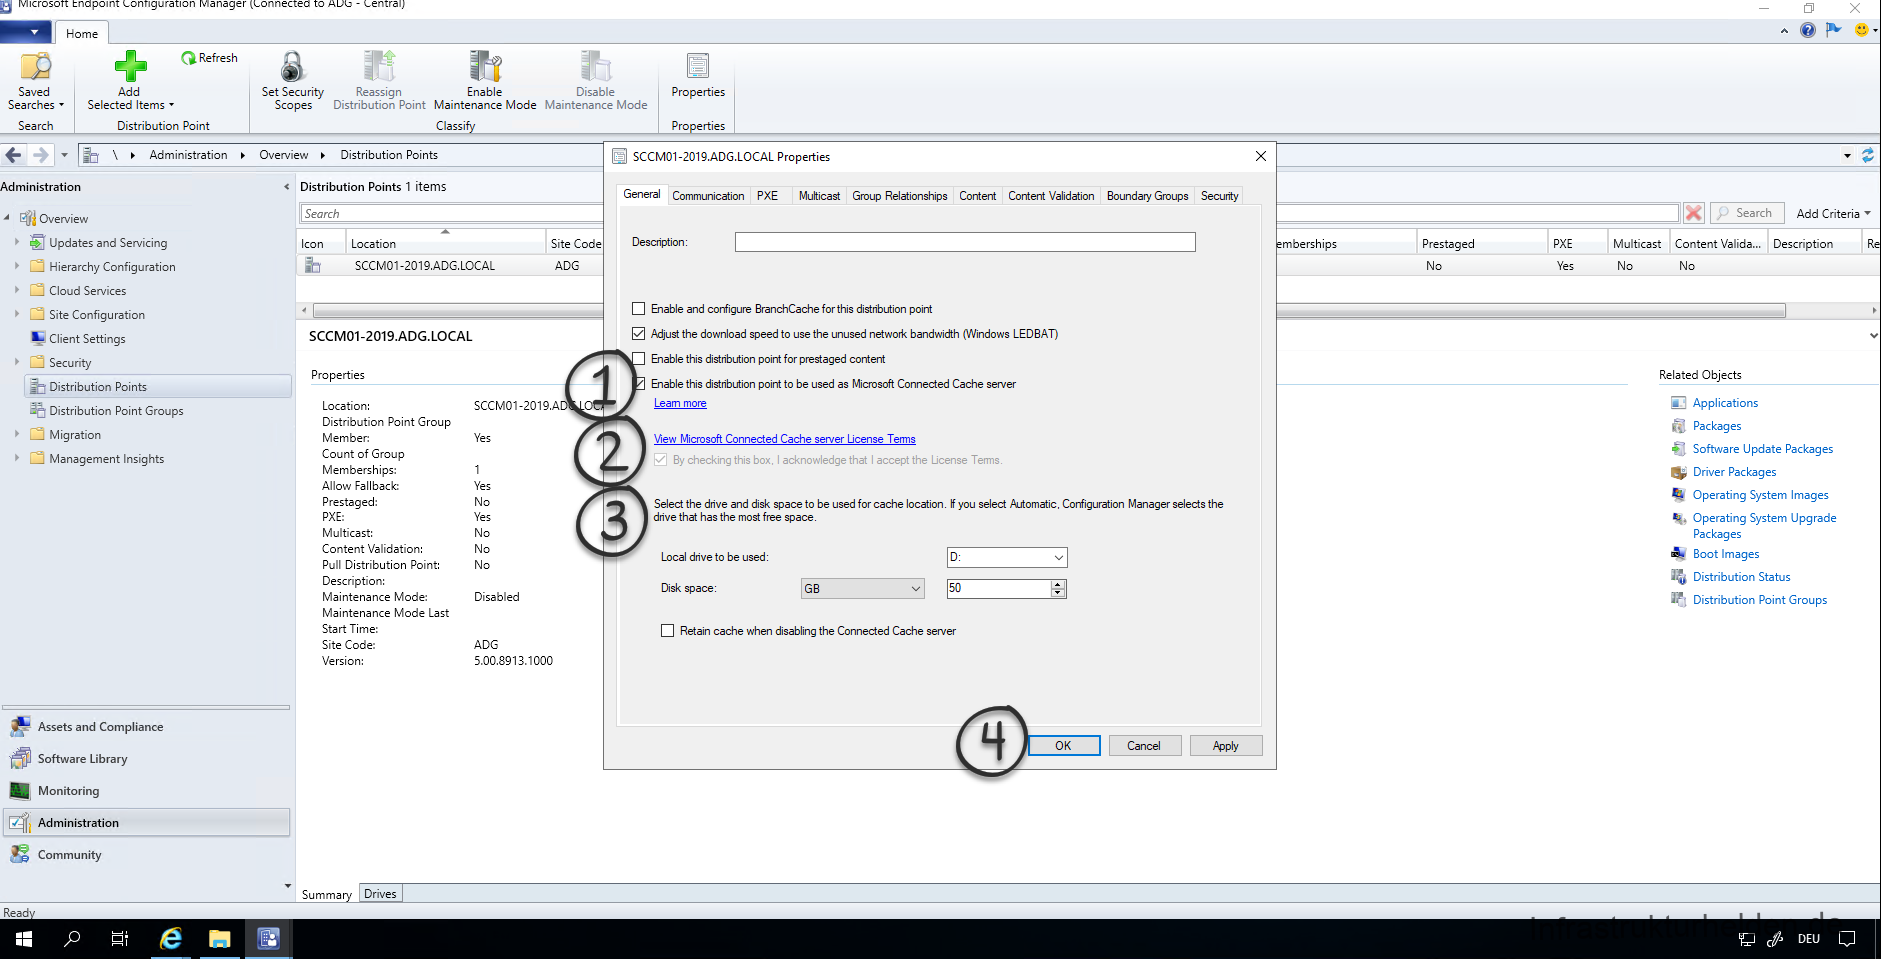Toggle Microsoft Connected Cache server checkbox
The height and width of the screenshot is (959, 1881).
coord(639,384)
